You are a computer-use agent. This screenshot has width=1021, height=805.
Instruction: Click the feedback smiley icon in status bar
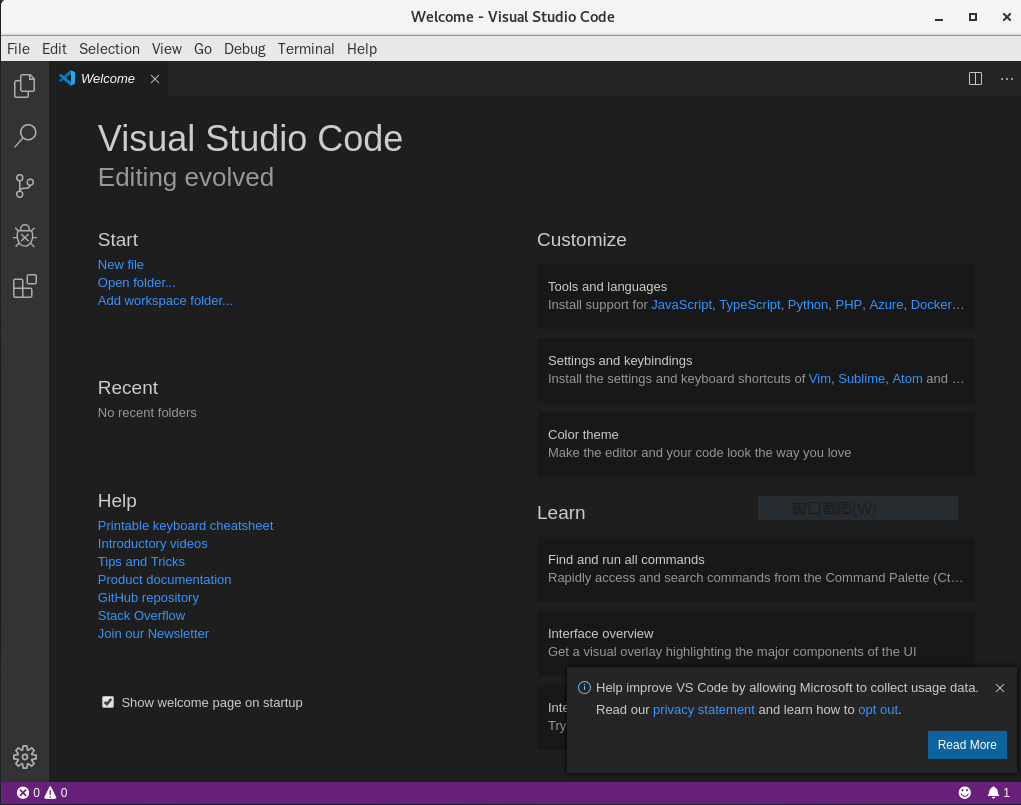coord(965,793)
